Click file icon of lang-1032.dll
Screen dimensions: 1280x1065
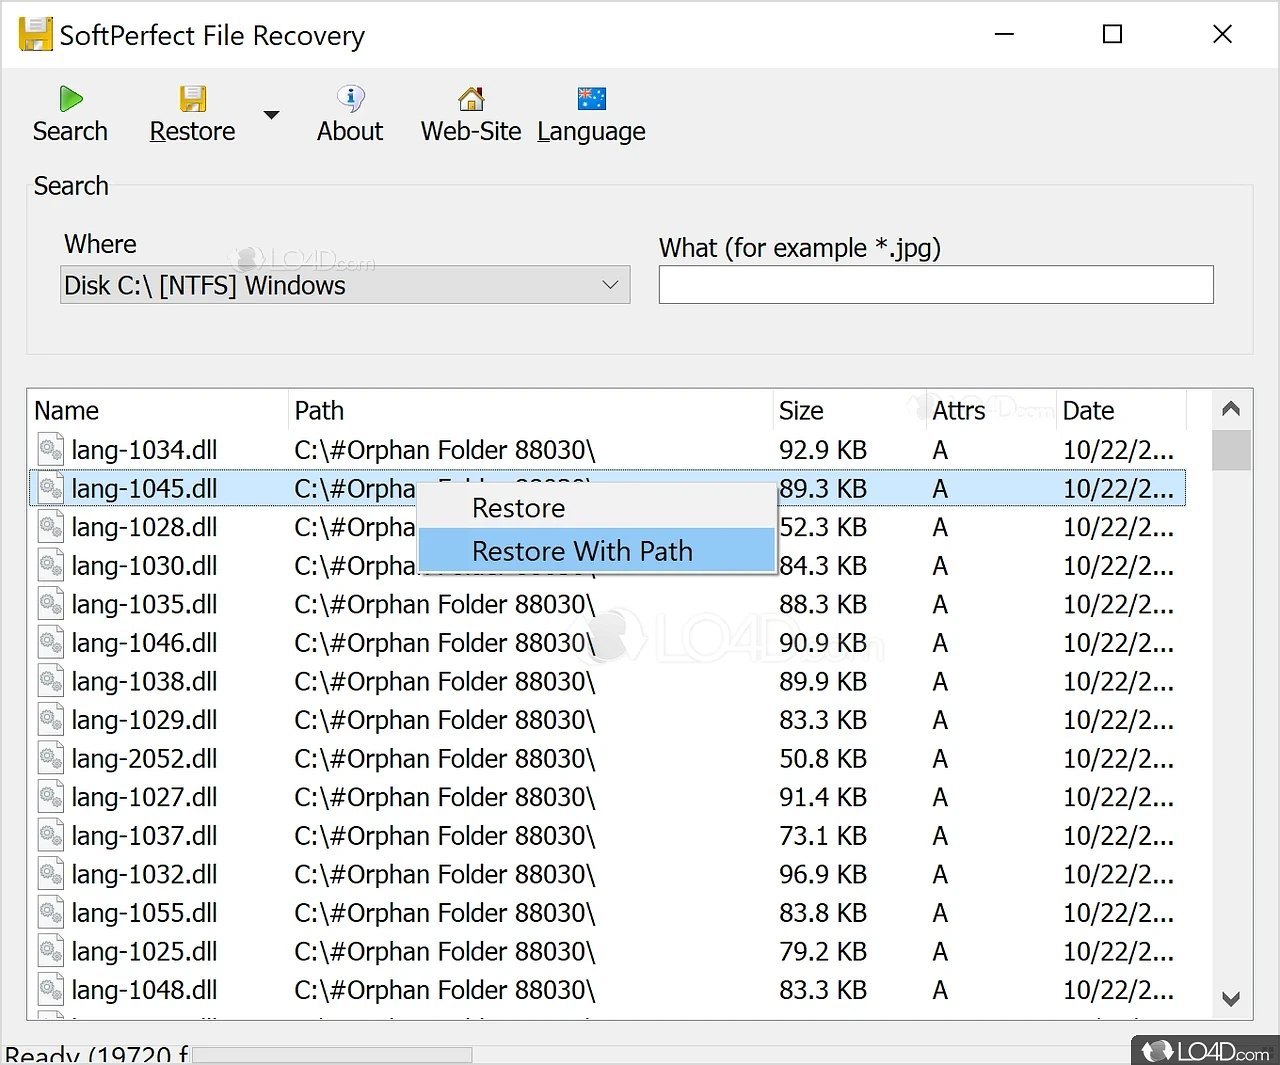click(51, 874)
